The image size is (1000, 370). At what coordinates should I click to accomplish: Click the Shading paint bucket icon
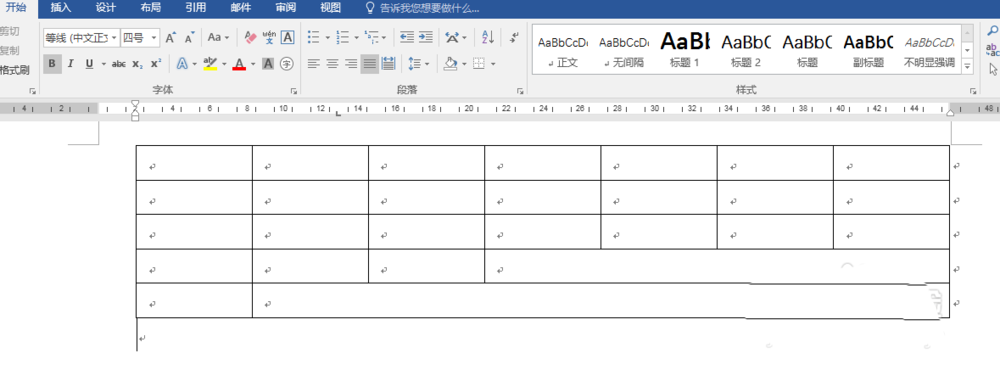[450, 64]
